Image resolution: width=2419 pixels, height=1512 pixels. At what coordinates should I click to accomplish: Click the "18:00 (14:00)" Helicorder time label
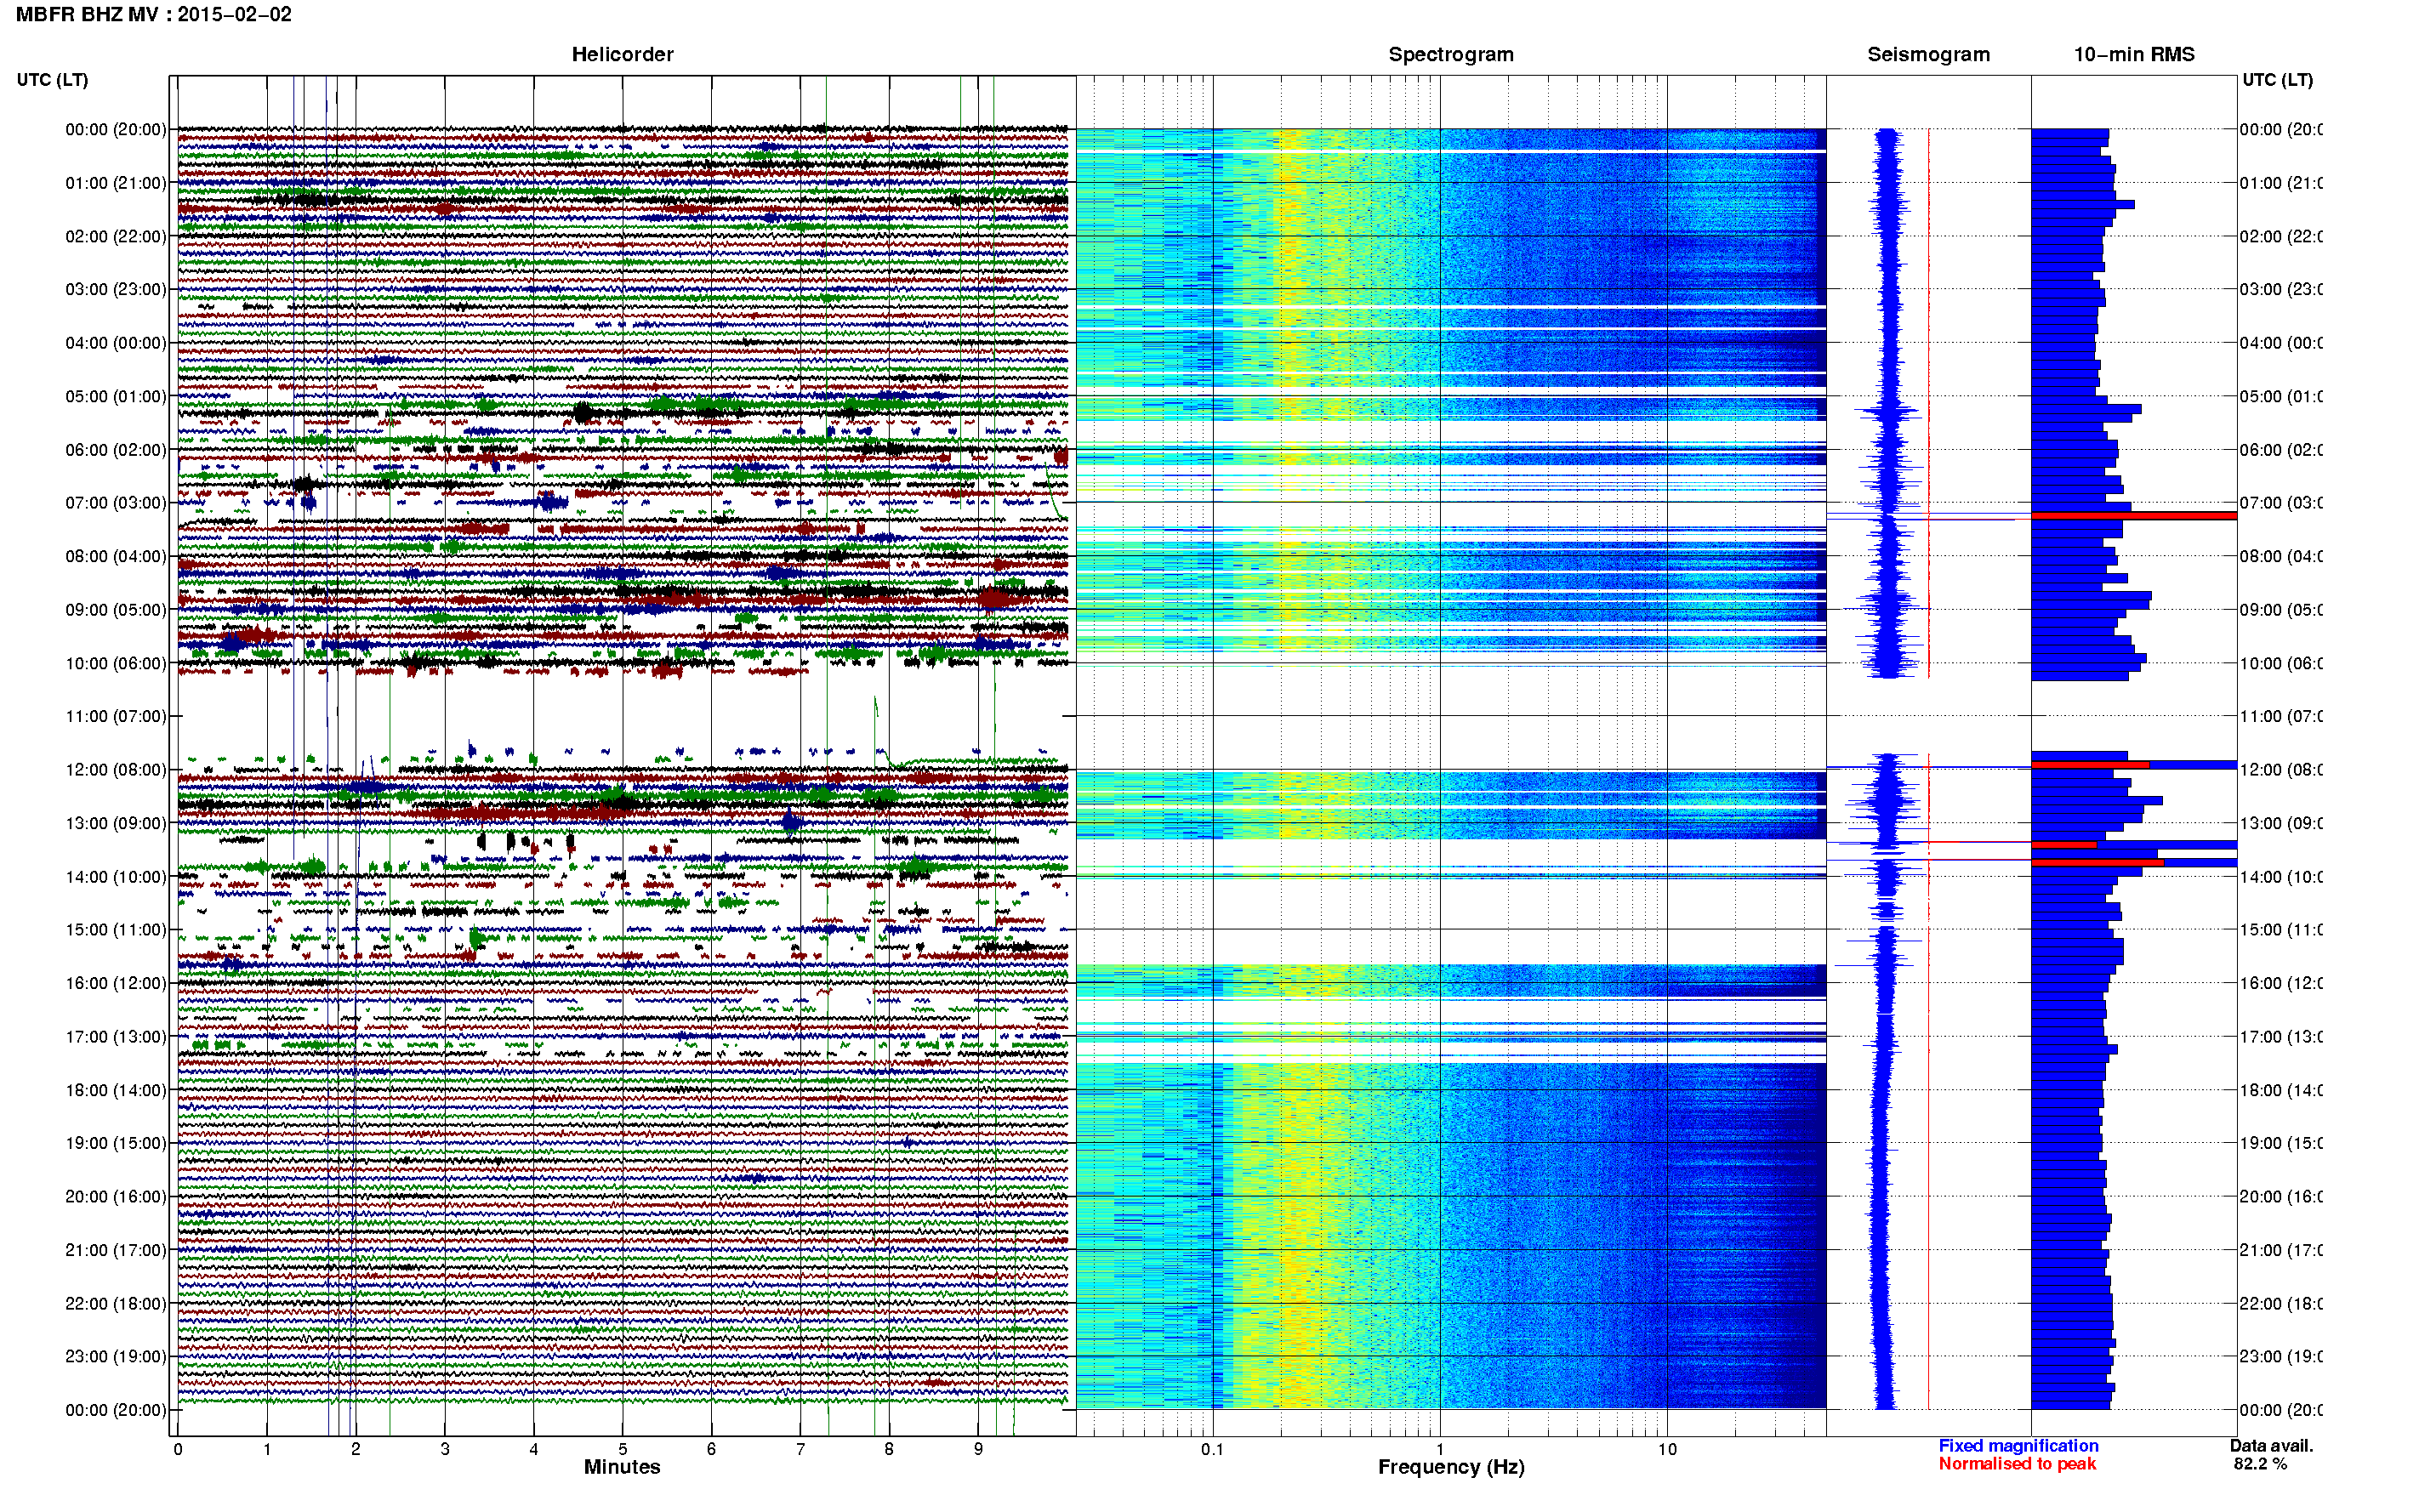coord(116,1091)
